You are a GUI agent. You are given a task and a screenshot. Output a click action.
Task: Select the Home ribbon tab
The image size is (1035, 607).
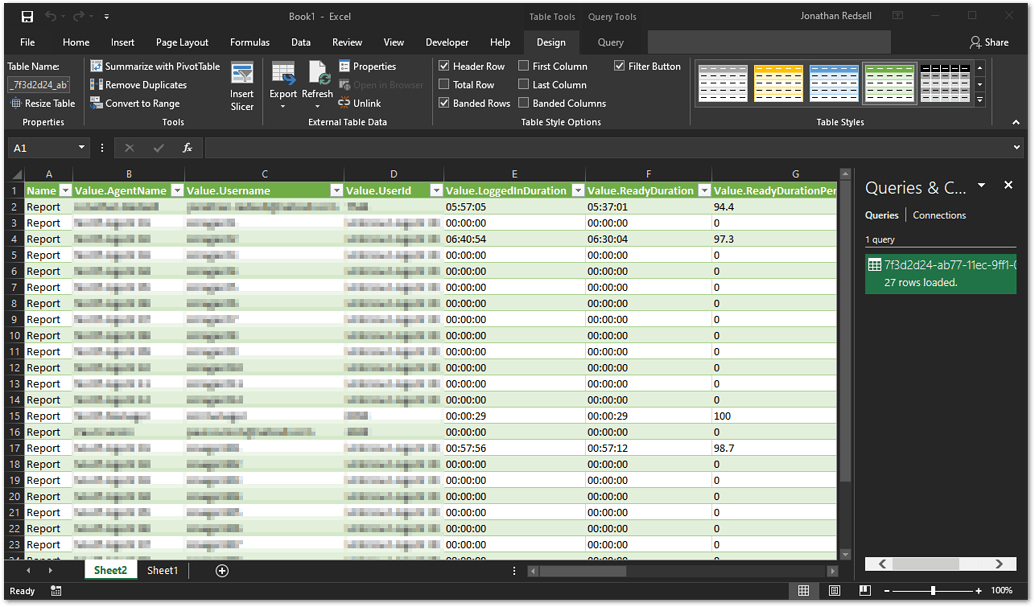75,42
